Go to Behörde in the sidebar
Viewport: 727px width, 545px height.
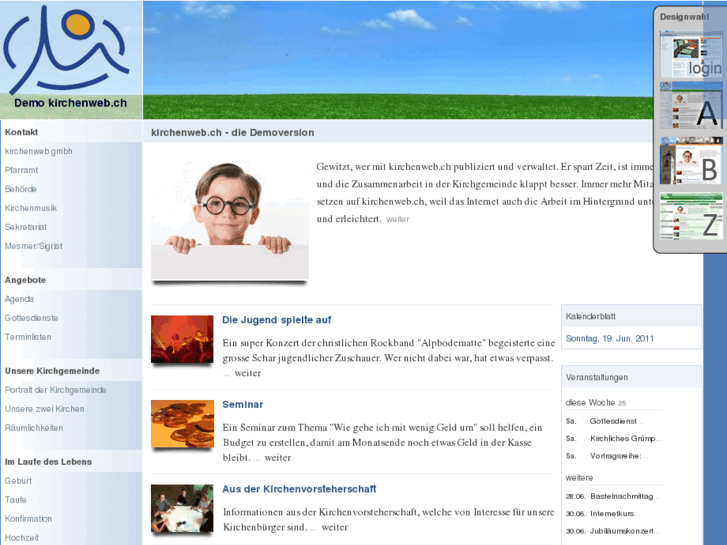click(x=21, y=189)
